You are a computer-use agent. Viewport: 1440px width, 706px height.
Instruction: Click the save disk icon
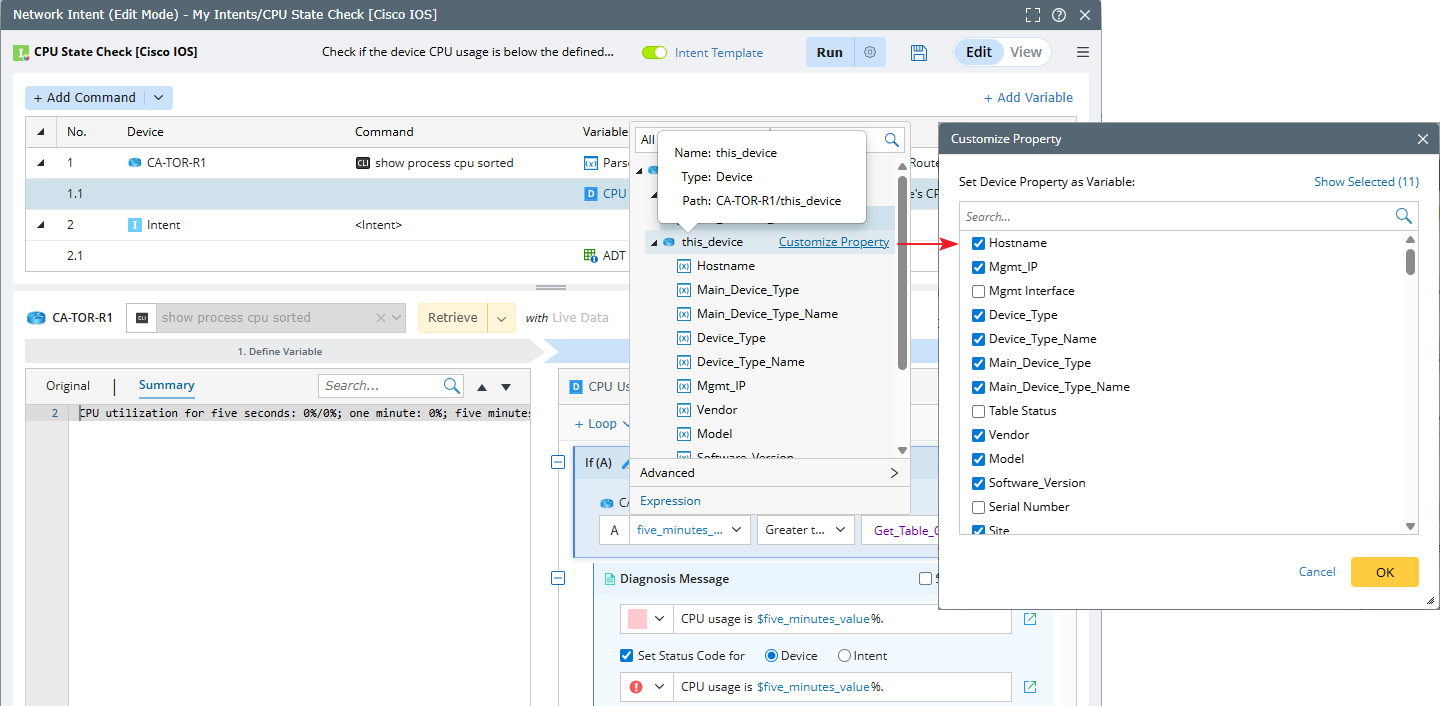(919, 53)
